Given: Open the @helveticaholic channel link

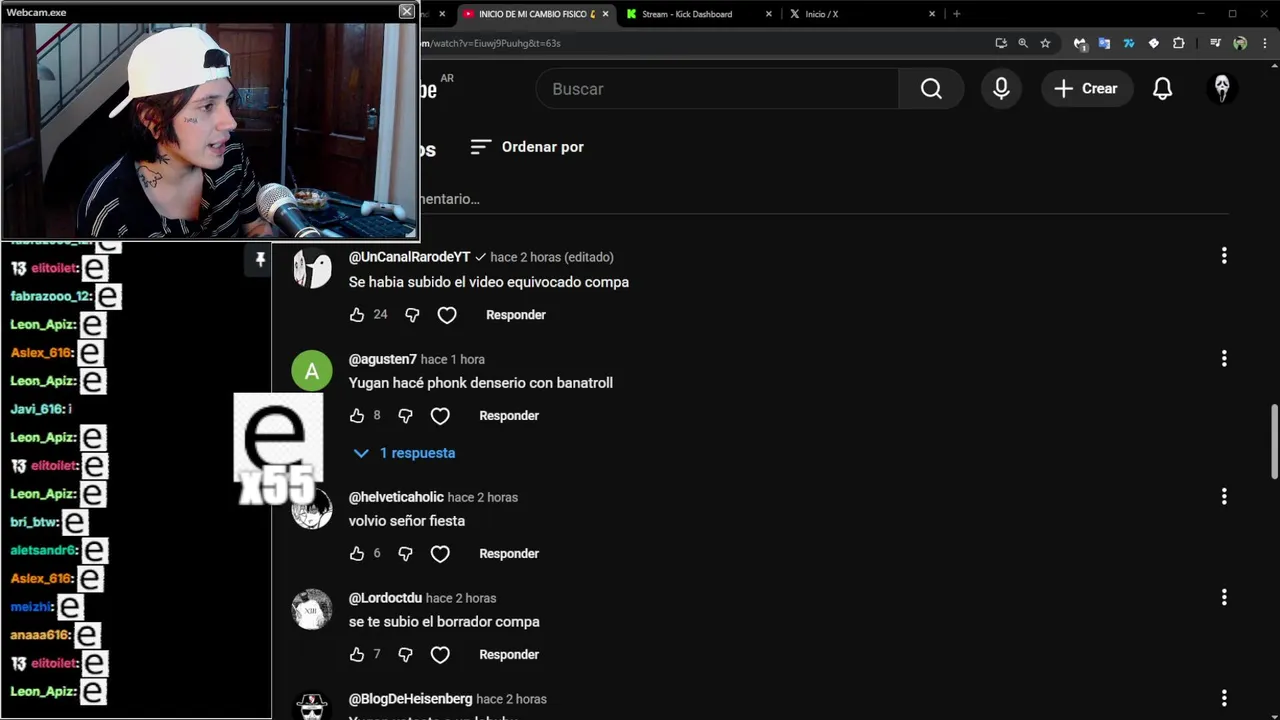Looking at the screenshot, I should (x=396, y=497).
